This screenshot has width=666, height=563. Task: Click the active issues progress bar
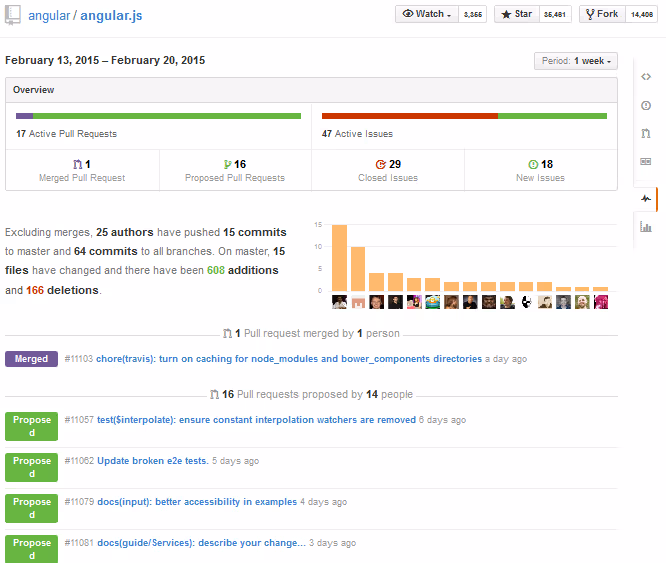click(x=464, y=116)
